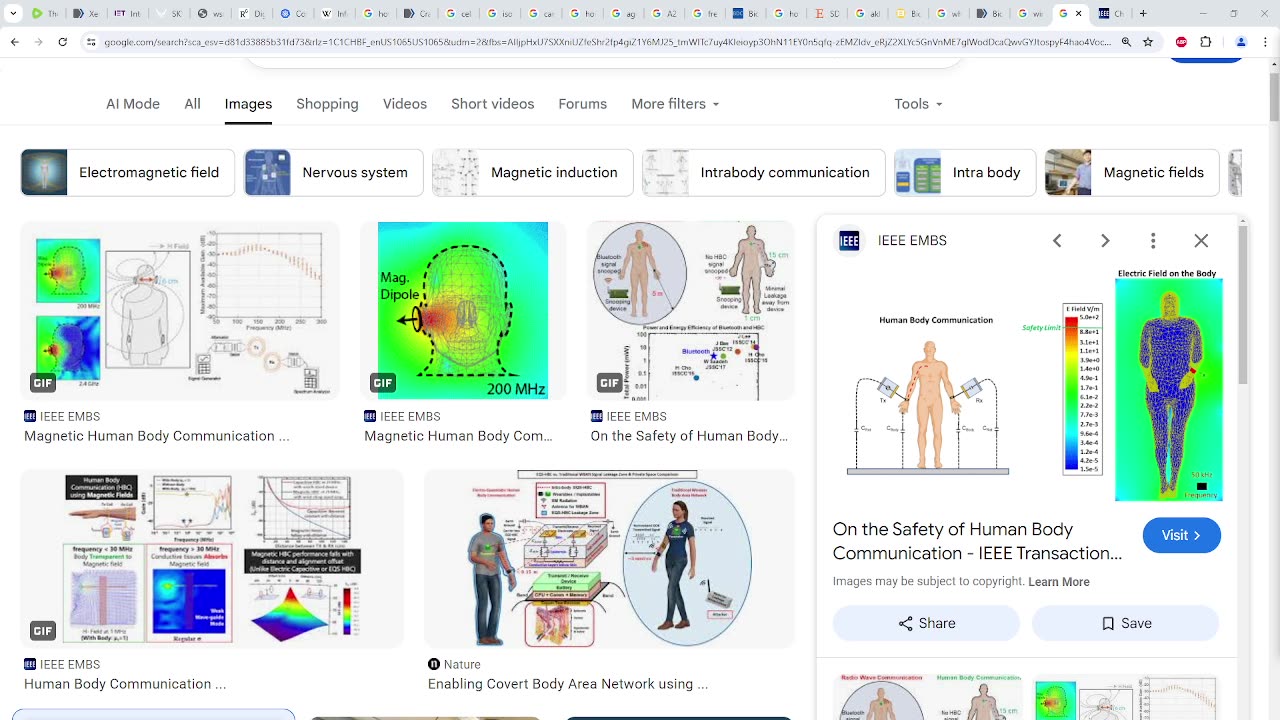Click 'Human Body Communication ...' result title

coord(125,684)
